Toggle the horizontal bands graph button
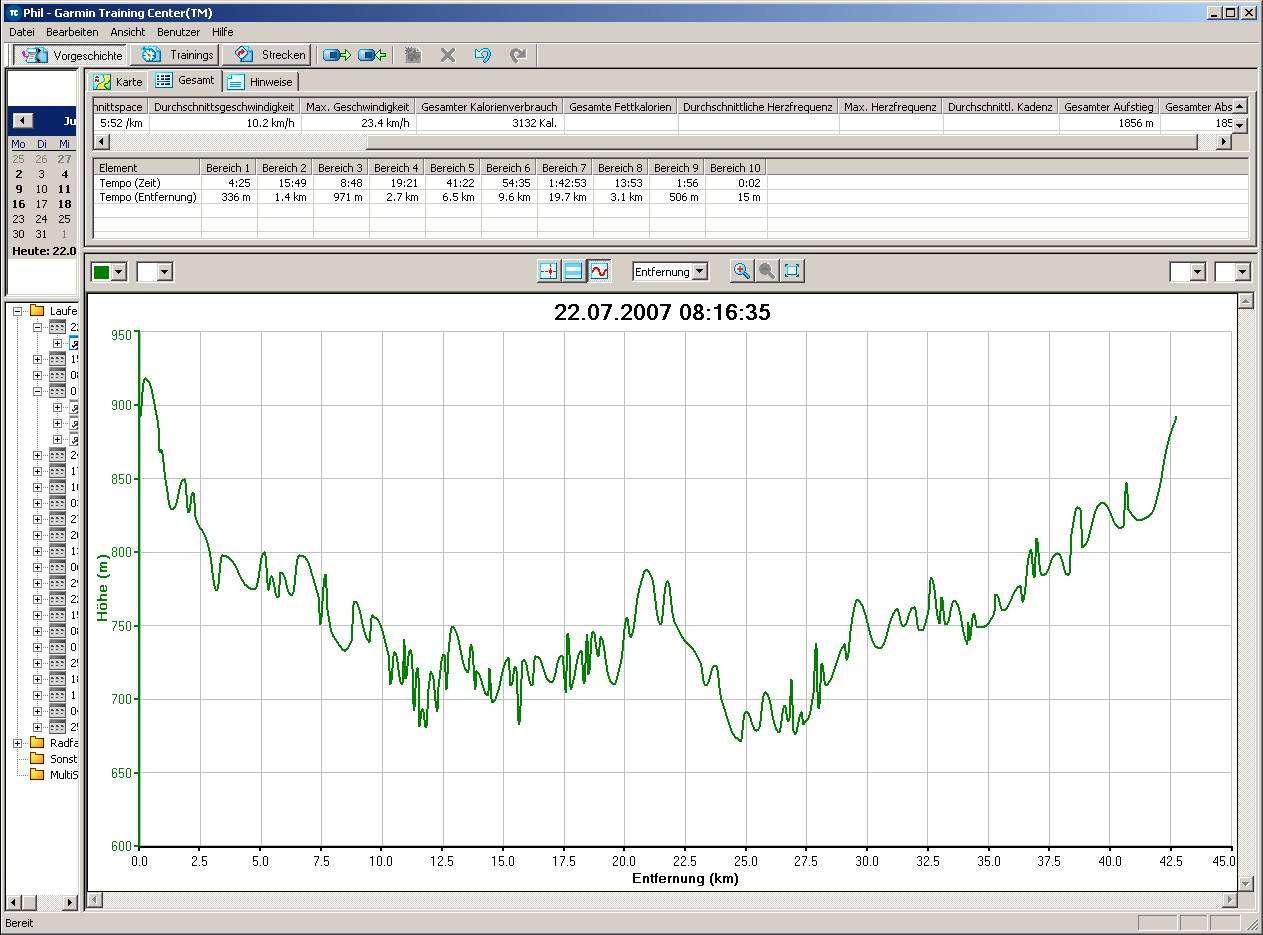 (x=573, y=271)
